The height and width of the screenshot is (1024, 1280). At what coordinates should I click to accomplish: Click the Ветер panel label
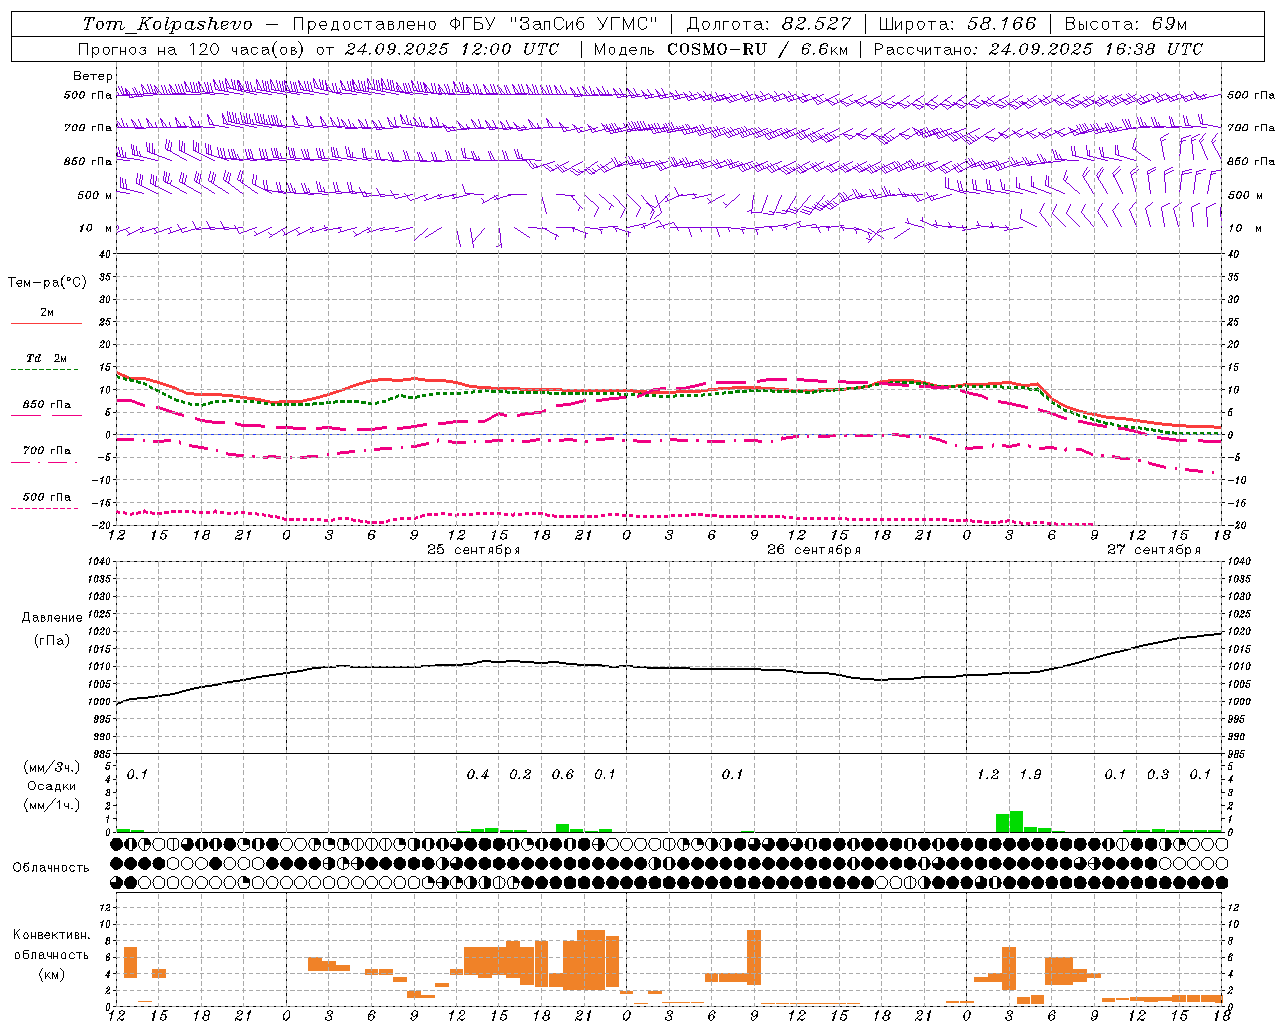tap(93, 76)
